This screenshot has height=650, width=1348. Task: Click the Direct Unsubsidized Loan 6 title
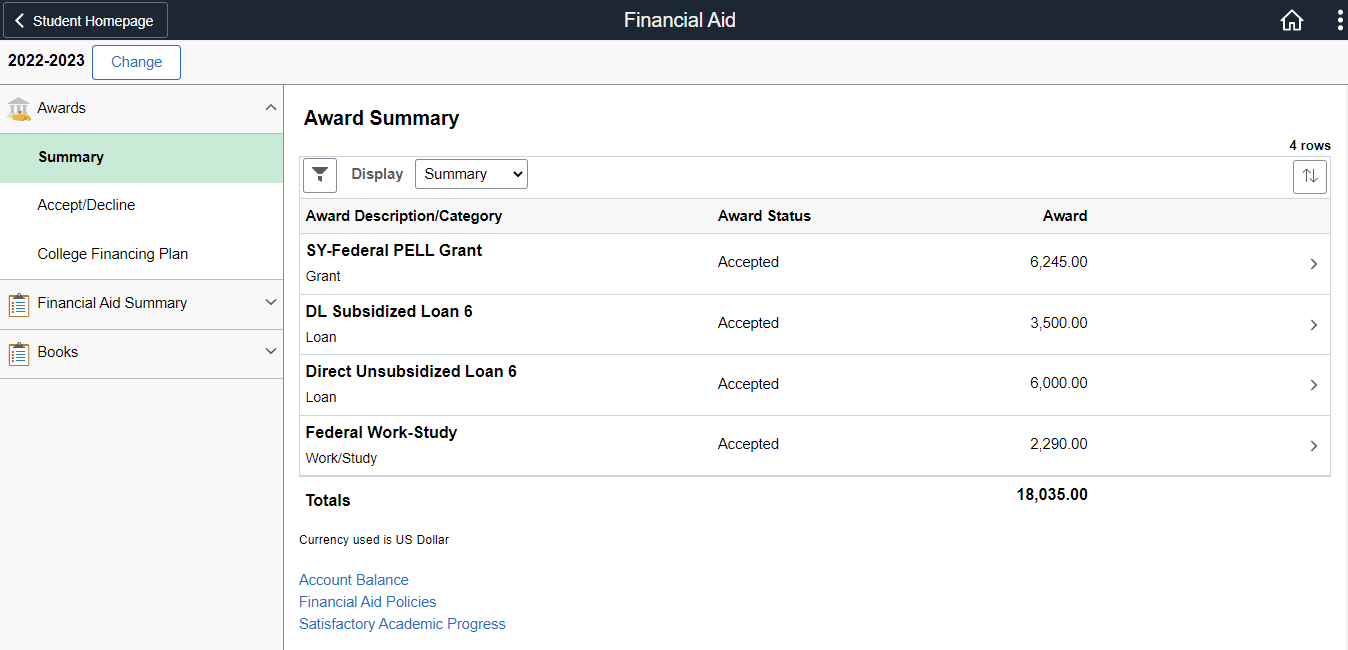[411, 372]
